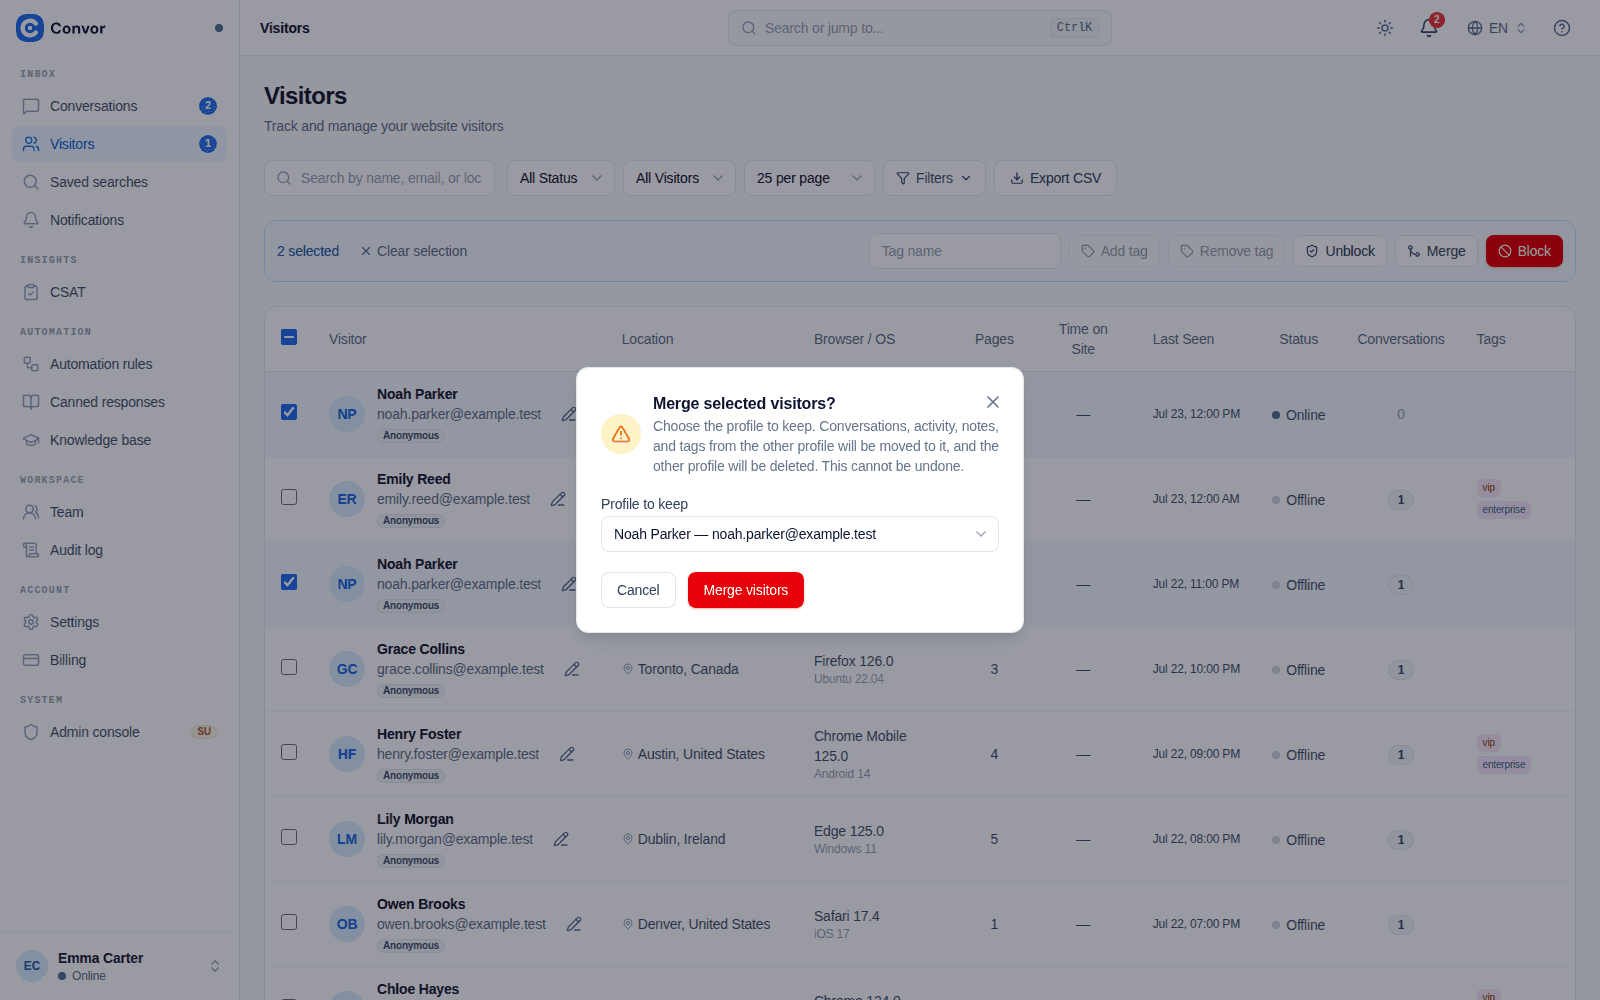Image resolution: width=1600 pixels, height=1000 pixels.
Task: Open Settings in the sidebar
Action: 120,622
